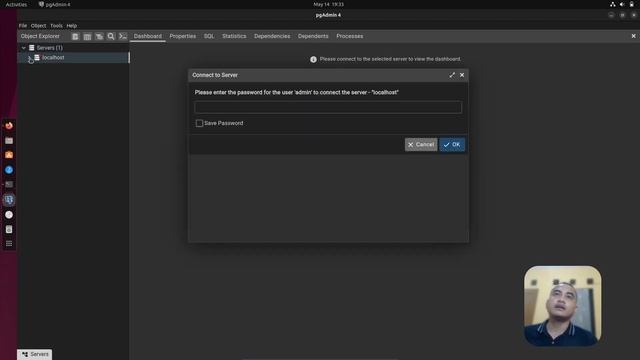Expand the localhost server node
Viewport: 640px width, 360px height.
click(x=30, y=58)
